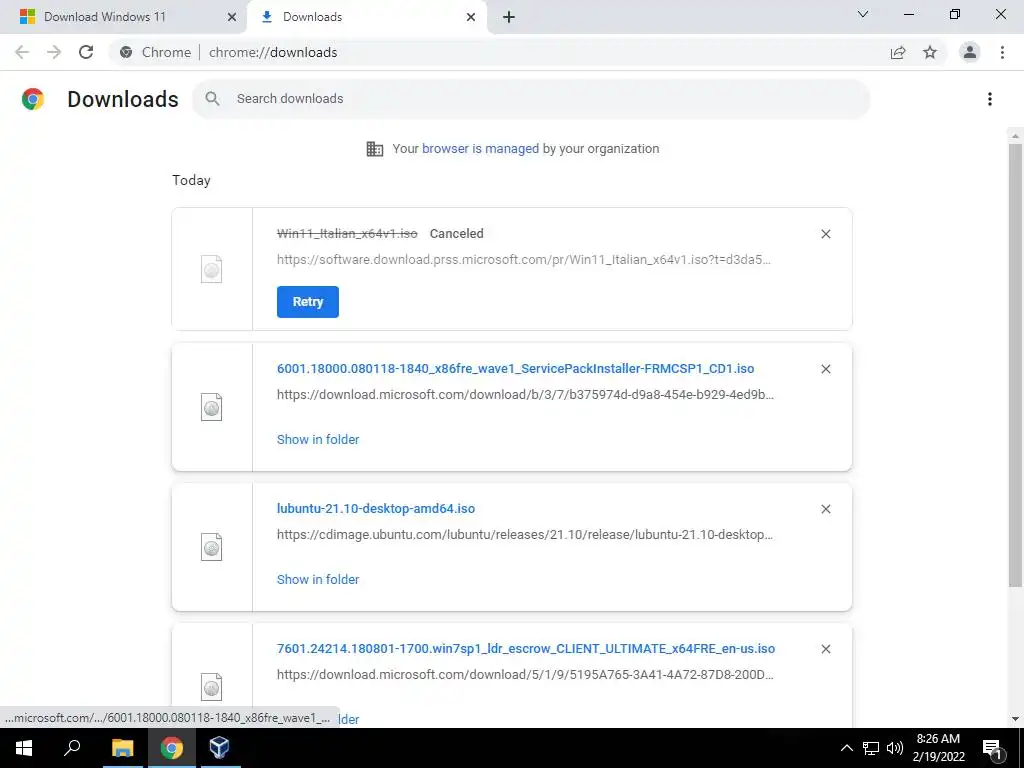The height and width of the screenshot is (768, 1024).
Task: Open lubuntu-21.10-desktop-amd64.iso file link
Action: 376,508
